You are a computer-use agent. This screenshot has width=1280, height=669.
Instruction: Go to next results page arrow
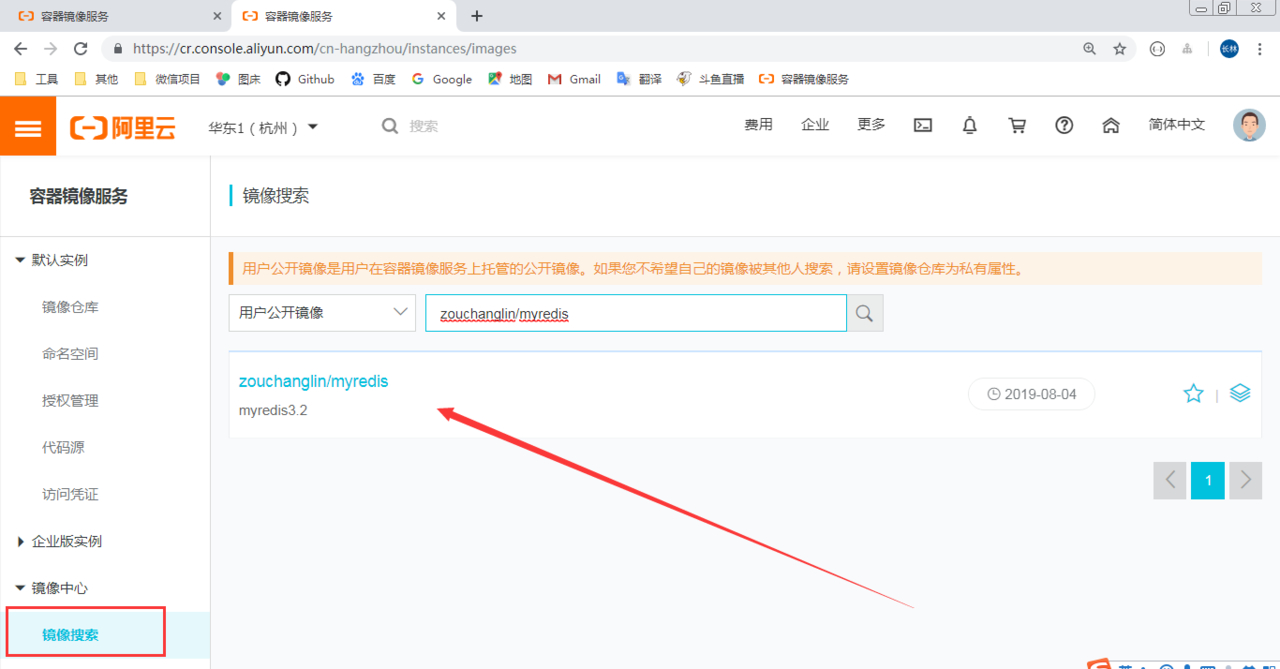1245,481
